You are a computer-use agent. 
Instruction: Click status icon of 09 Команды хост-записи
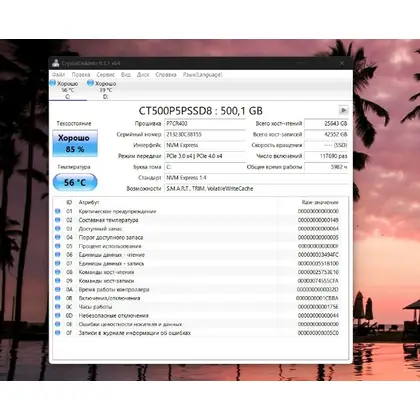tap(58, 281)
